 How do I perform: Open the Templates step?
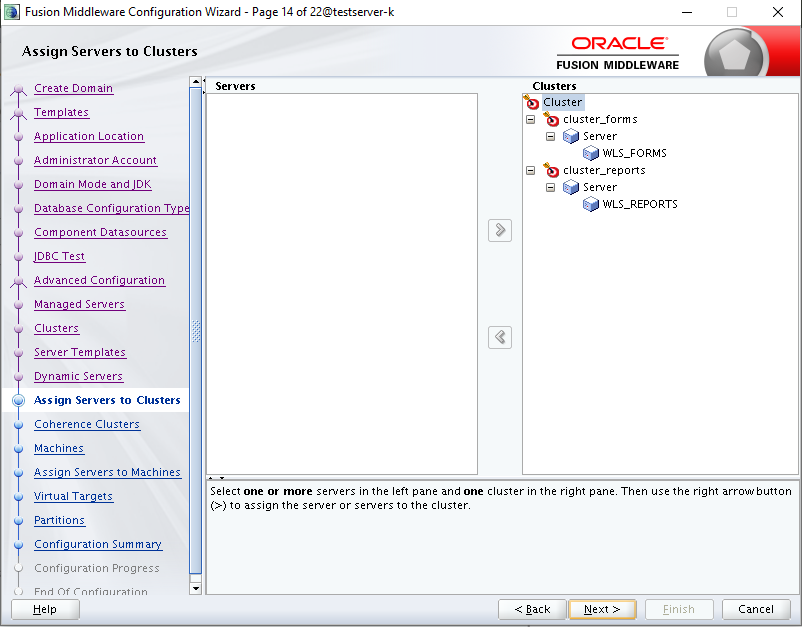(61, 113)
